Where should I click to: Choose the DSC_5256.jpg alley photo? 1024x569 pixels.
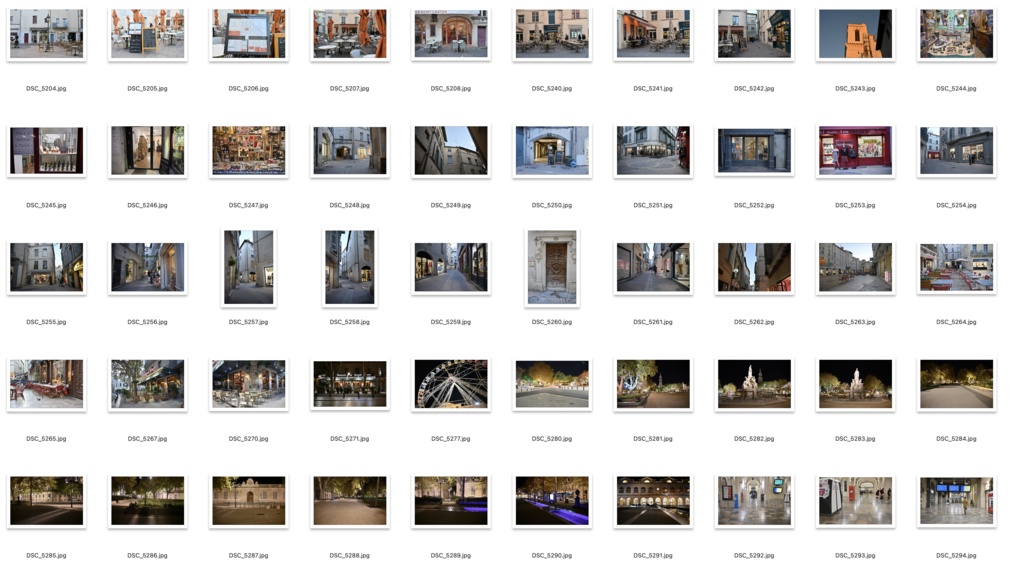(148, 267)
